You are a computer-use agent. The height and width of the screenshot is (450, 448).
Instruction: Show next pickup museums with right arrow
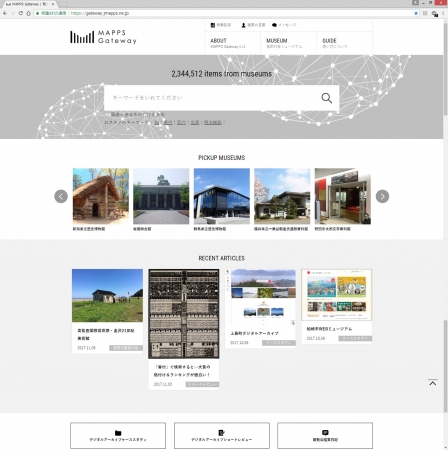click(382, 196)
